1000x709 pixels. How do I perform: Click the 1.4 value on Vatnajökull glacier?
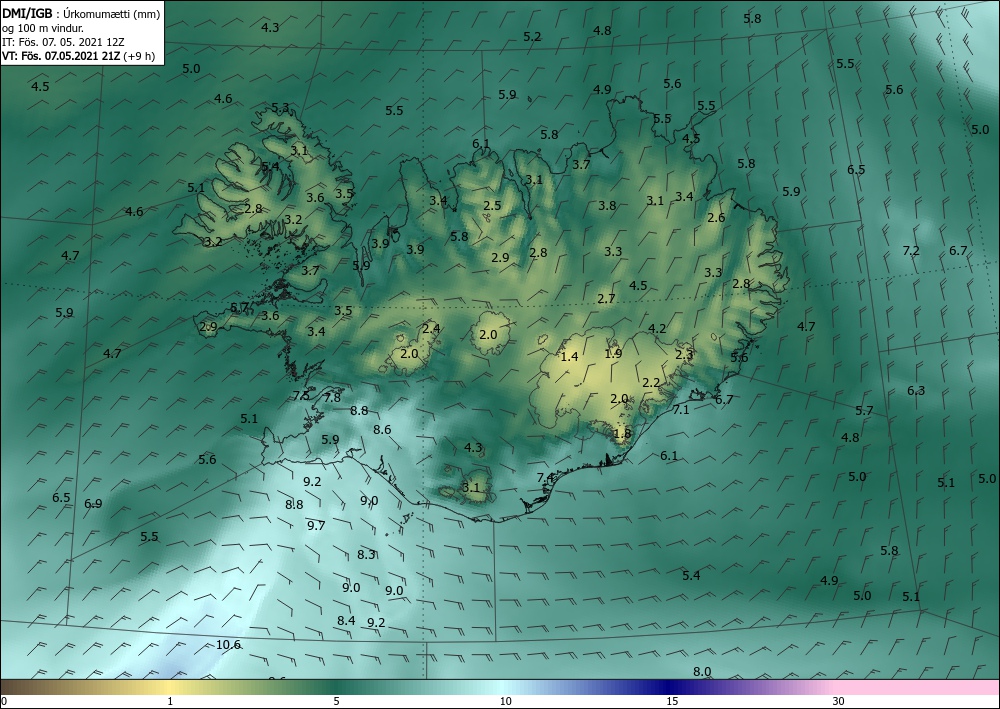(569, 356)
